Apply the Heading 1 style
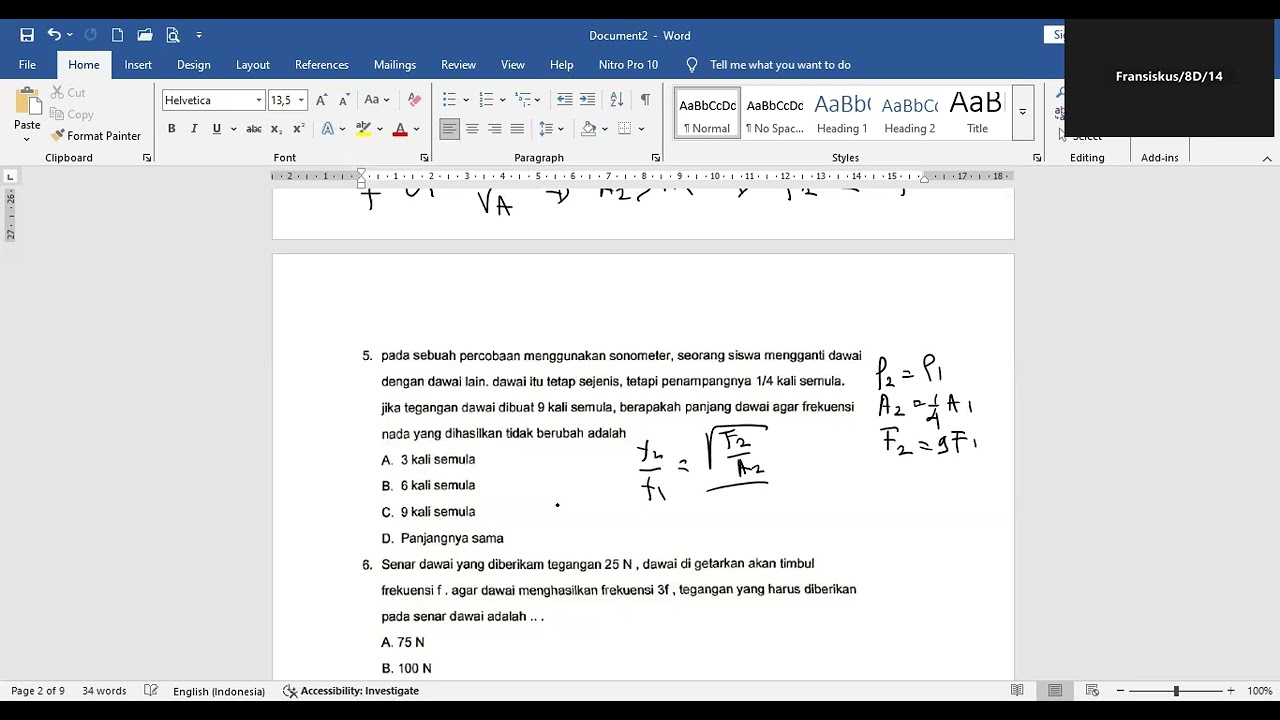Viewport: 1280px width, 720px height. point(842,112)
